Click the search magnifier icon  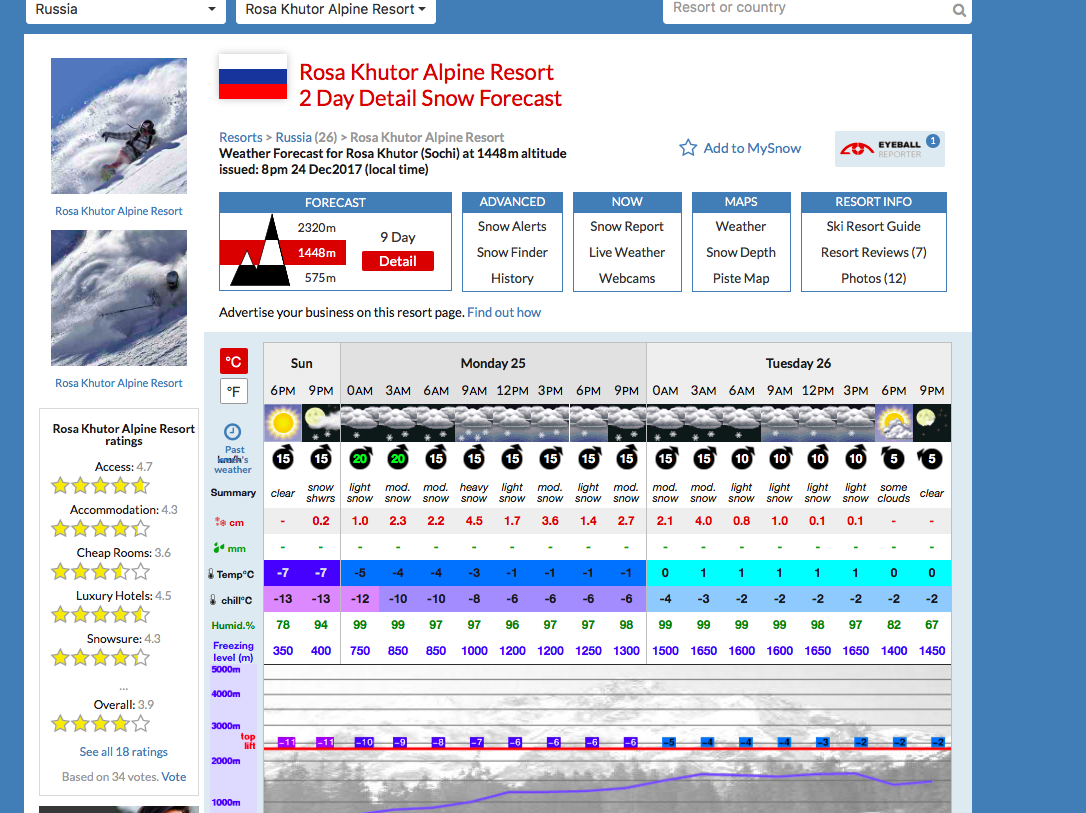(959, 10)
